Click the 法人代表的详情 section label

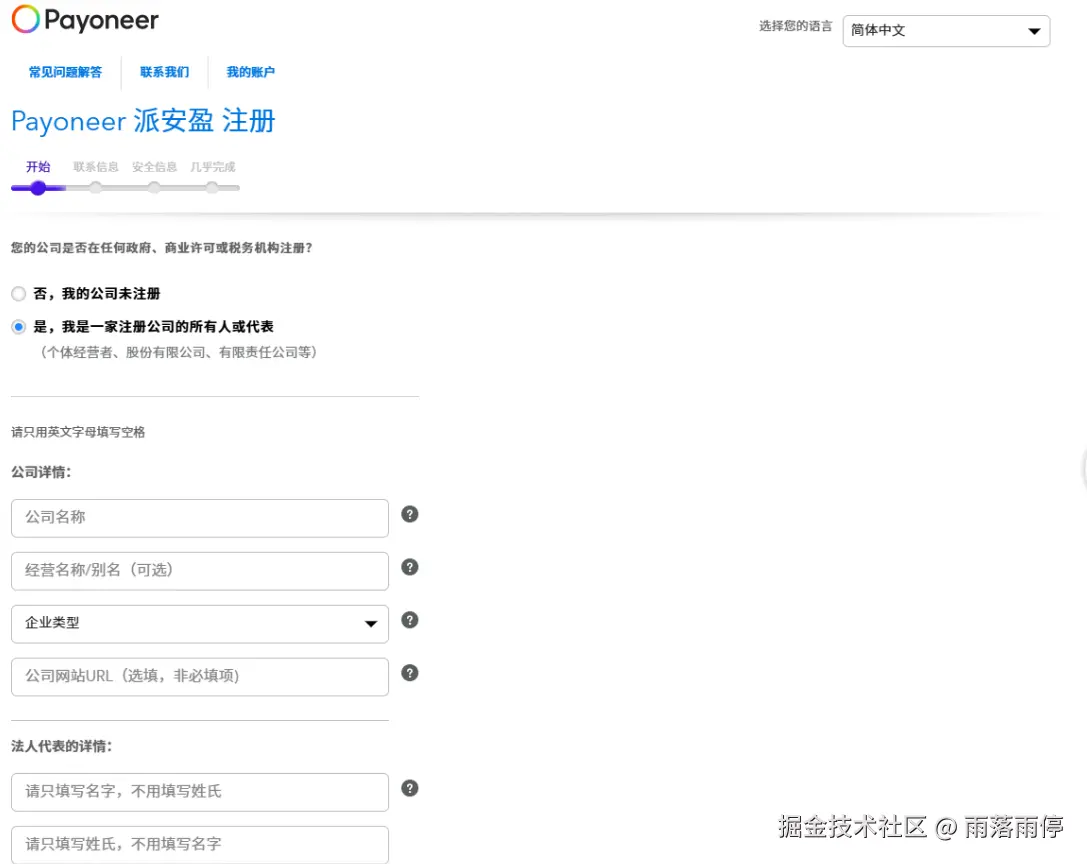(x=62, y=746)
